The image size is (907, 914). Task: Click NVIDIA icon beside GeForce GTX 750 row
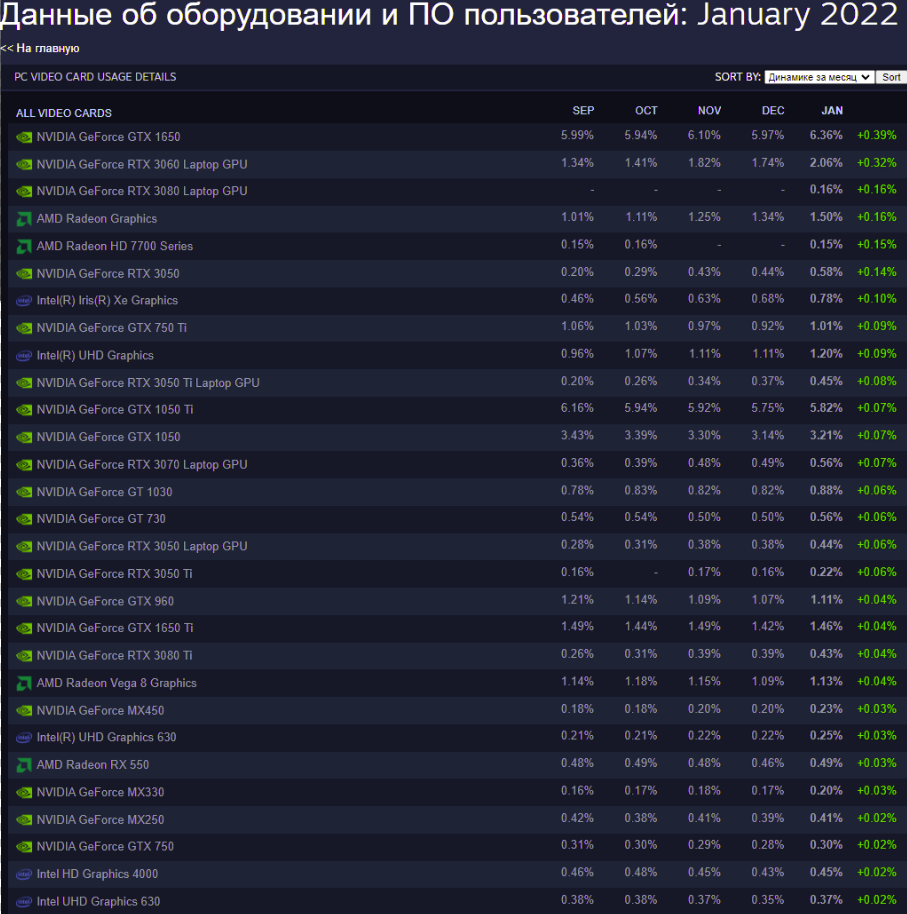[24, 846]
